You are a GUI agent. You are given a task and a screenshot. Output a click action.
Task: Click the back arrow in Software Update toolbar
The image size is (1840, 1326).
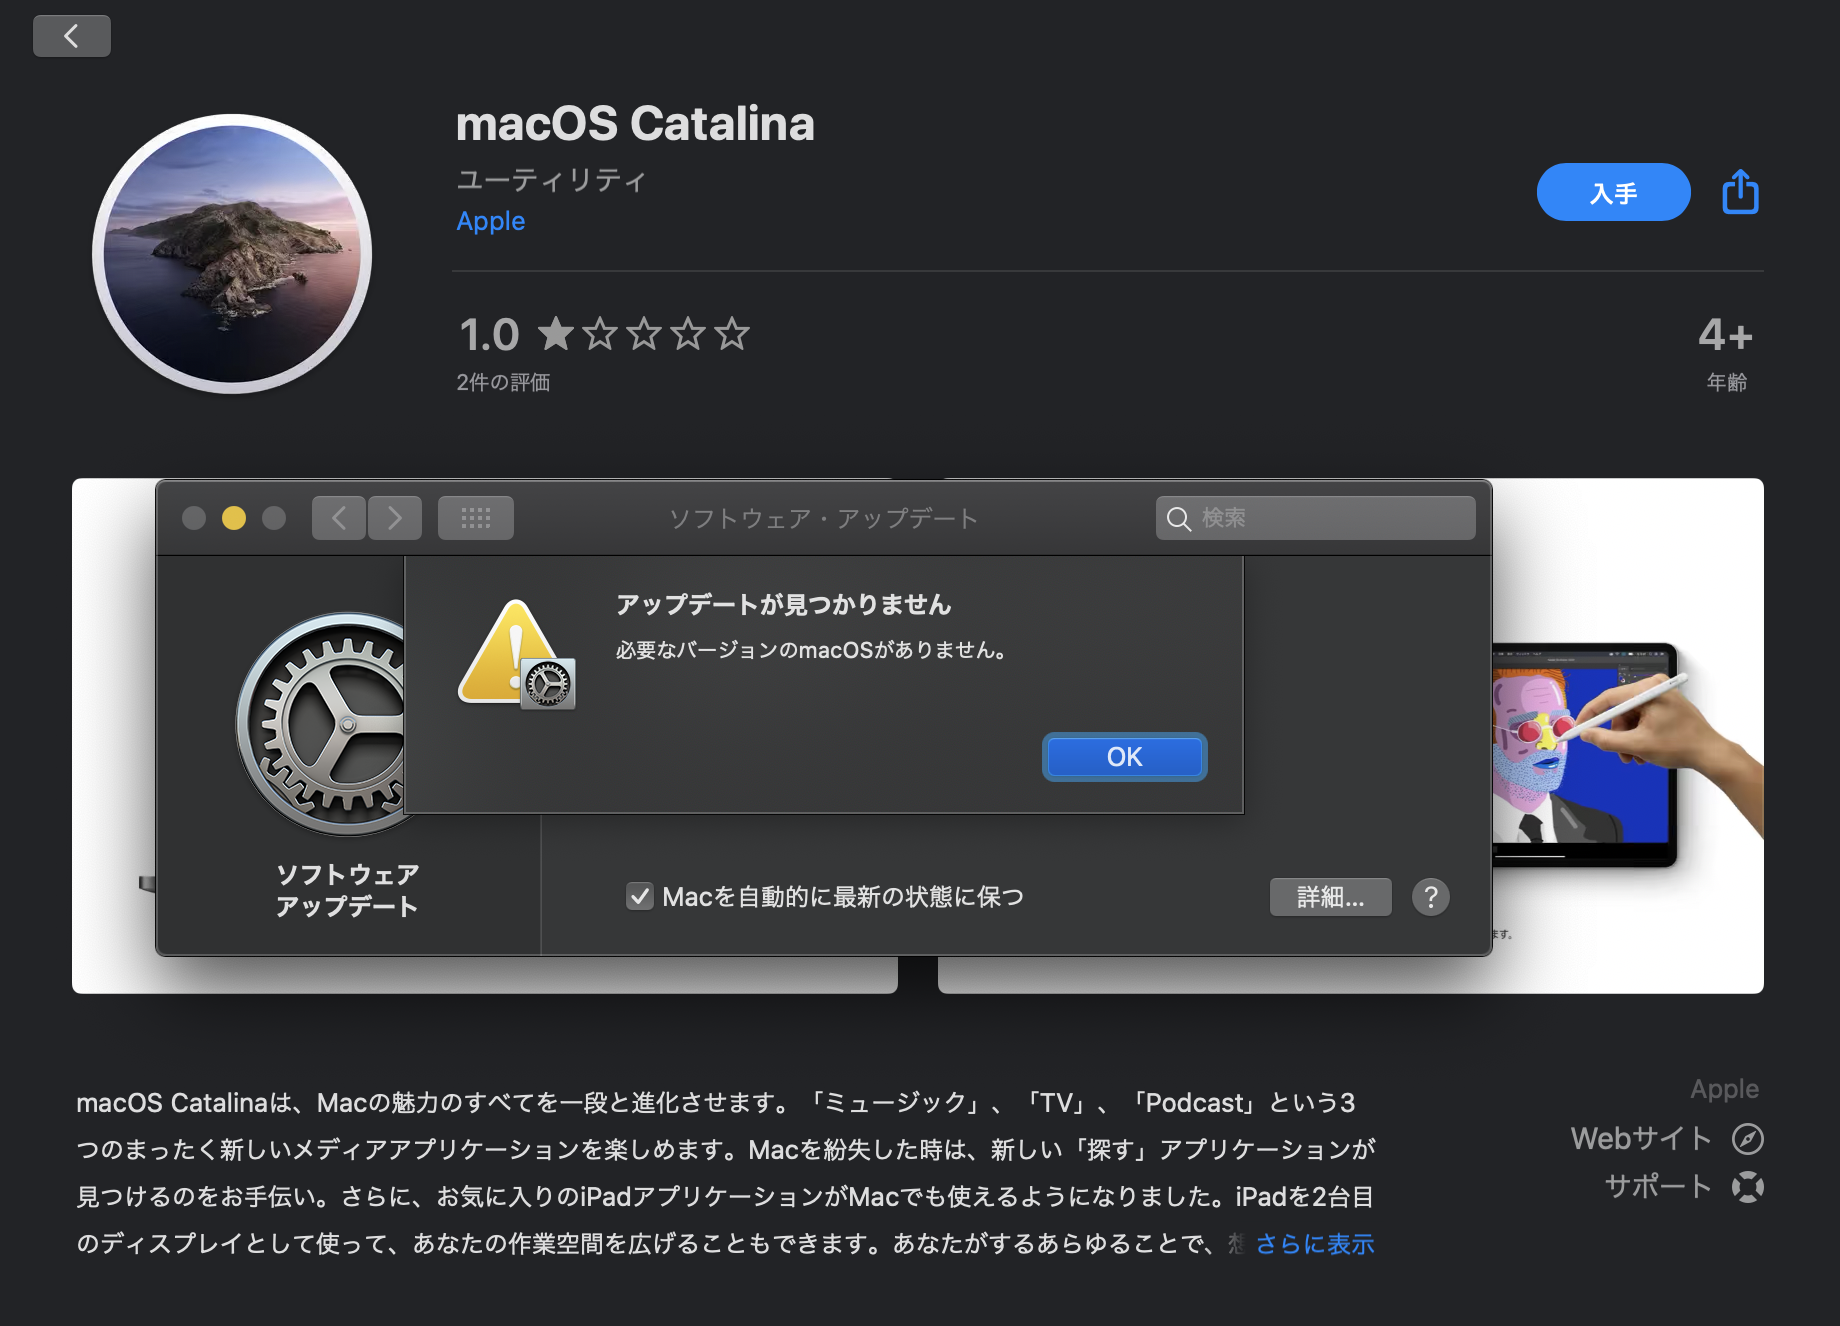339,518
